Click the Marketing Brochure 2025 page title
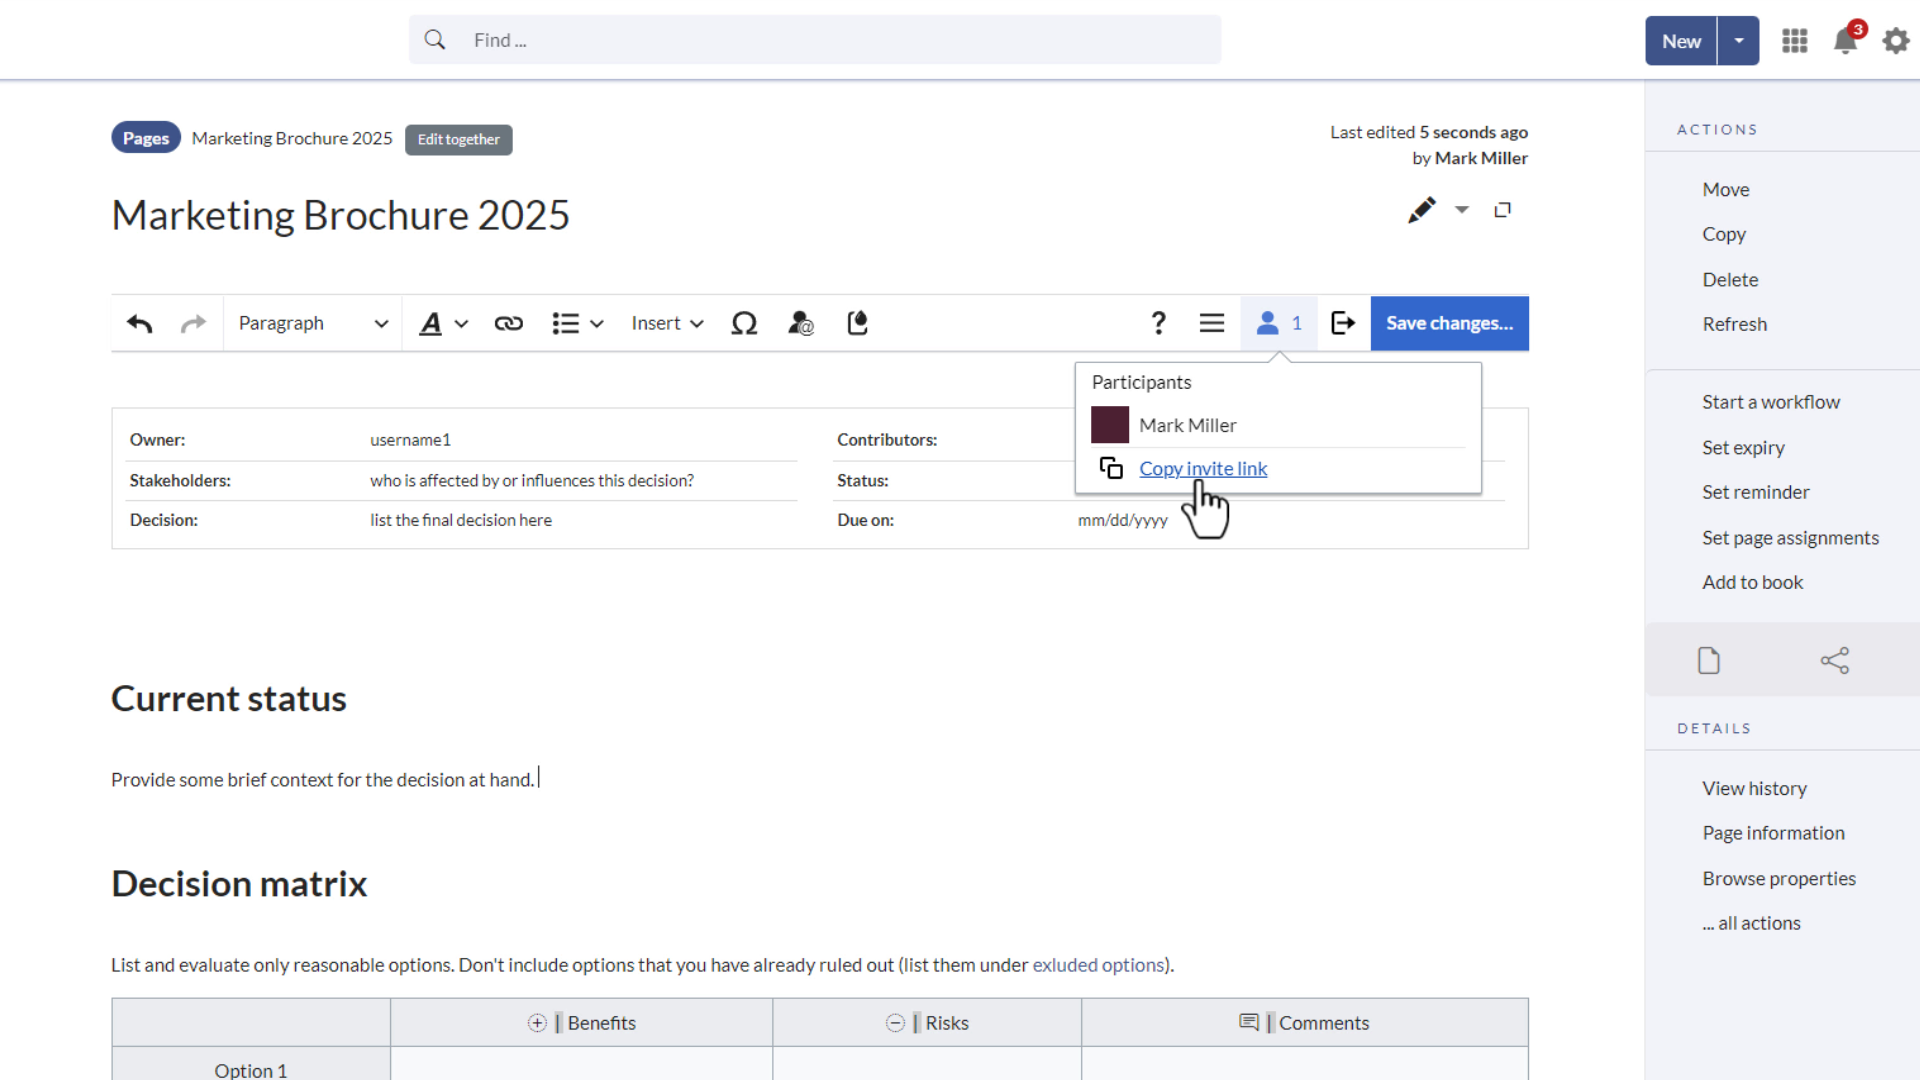Screen dimensions: 1920x1080 coord(340,215)
